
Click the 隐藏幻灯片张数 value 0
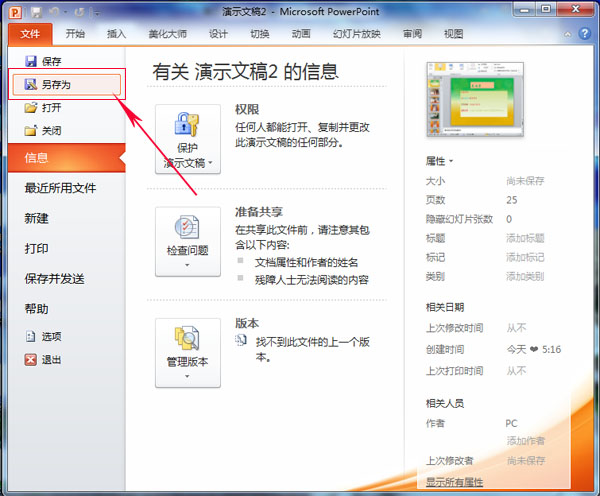coord(509,219)
